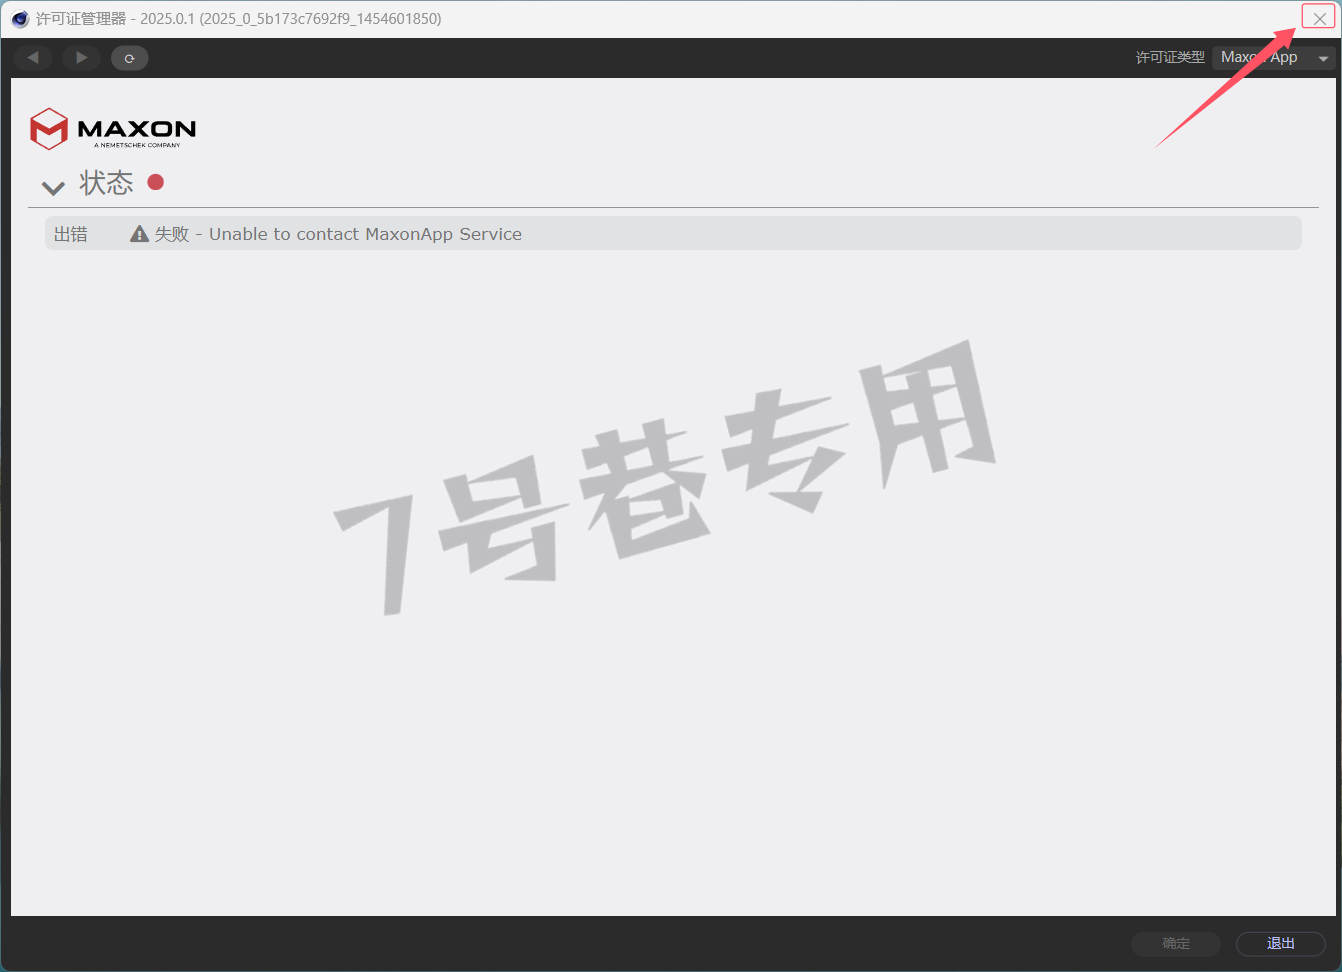Image resolution: width=1342 pixels, height=972 pixels.
Task: Click the red status indicator dot
Action: click(155, 182)
